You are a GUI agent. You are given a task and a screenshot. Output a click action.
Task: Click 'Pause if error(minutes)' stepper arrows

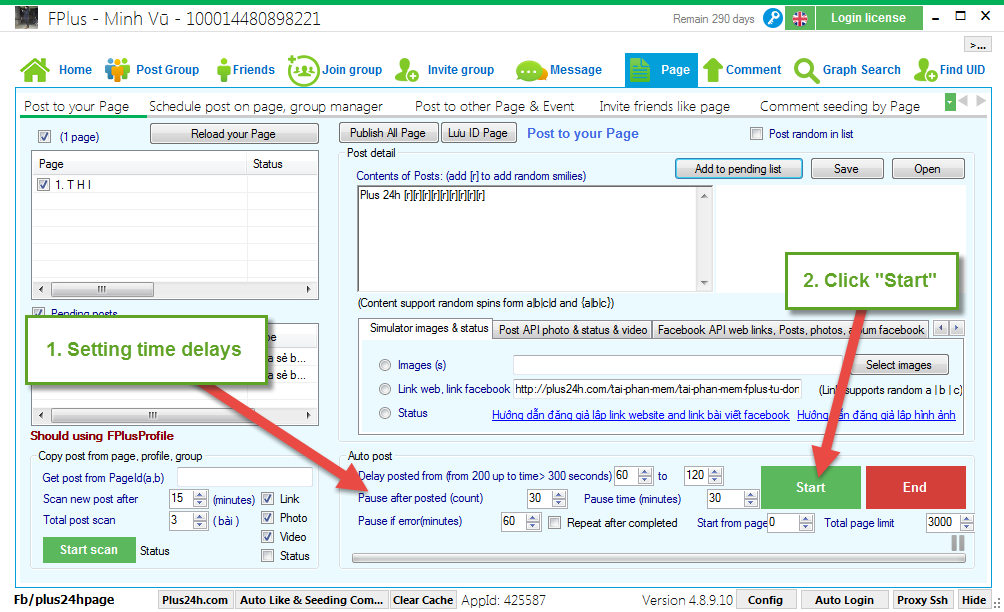click(x=533, y=522)
